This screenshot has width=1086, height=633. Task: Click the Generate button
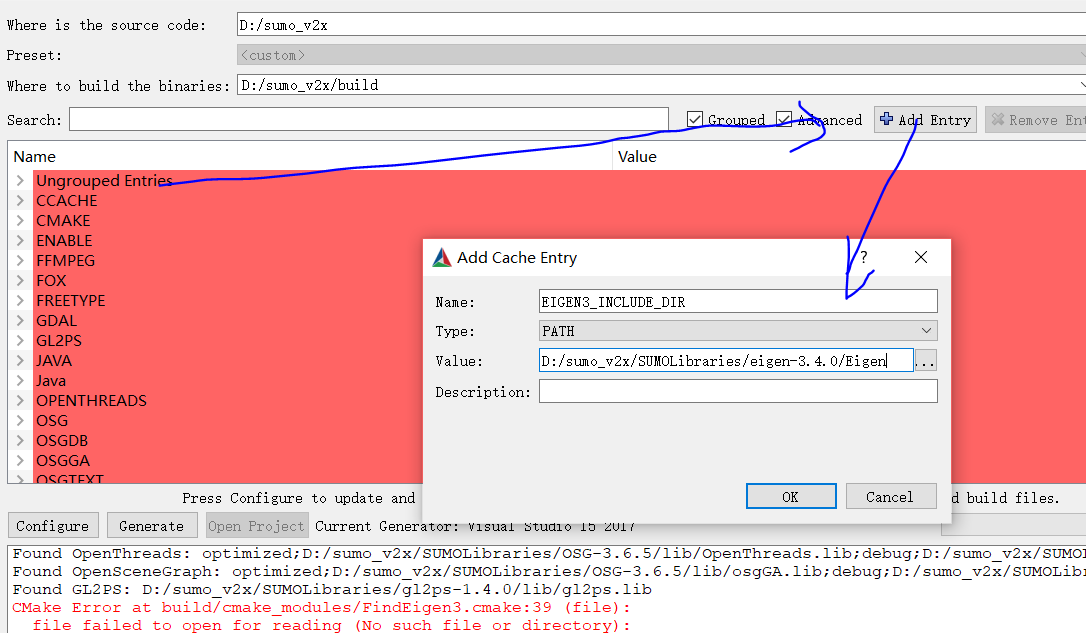pos(152,526)
